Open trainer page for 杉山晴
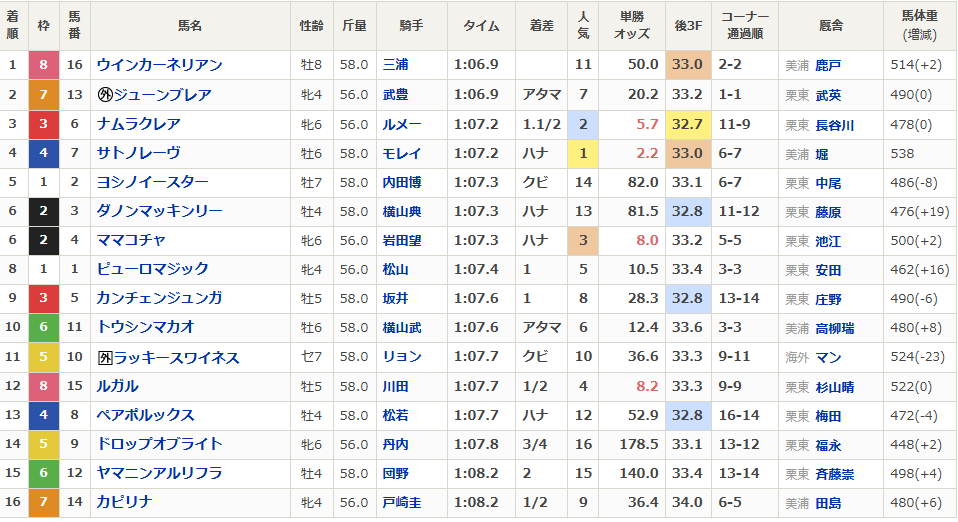 click(835, 387)
